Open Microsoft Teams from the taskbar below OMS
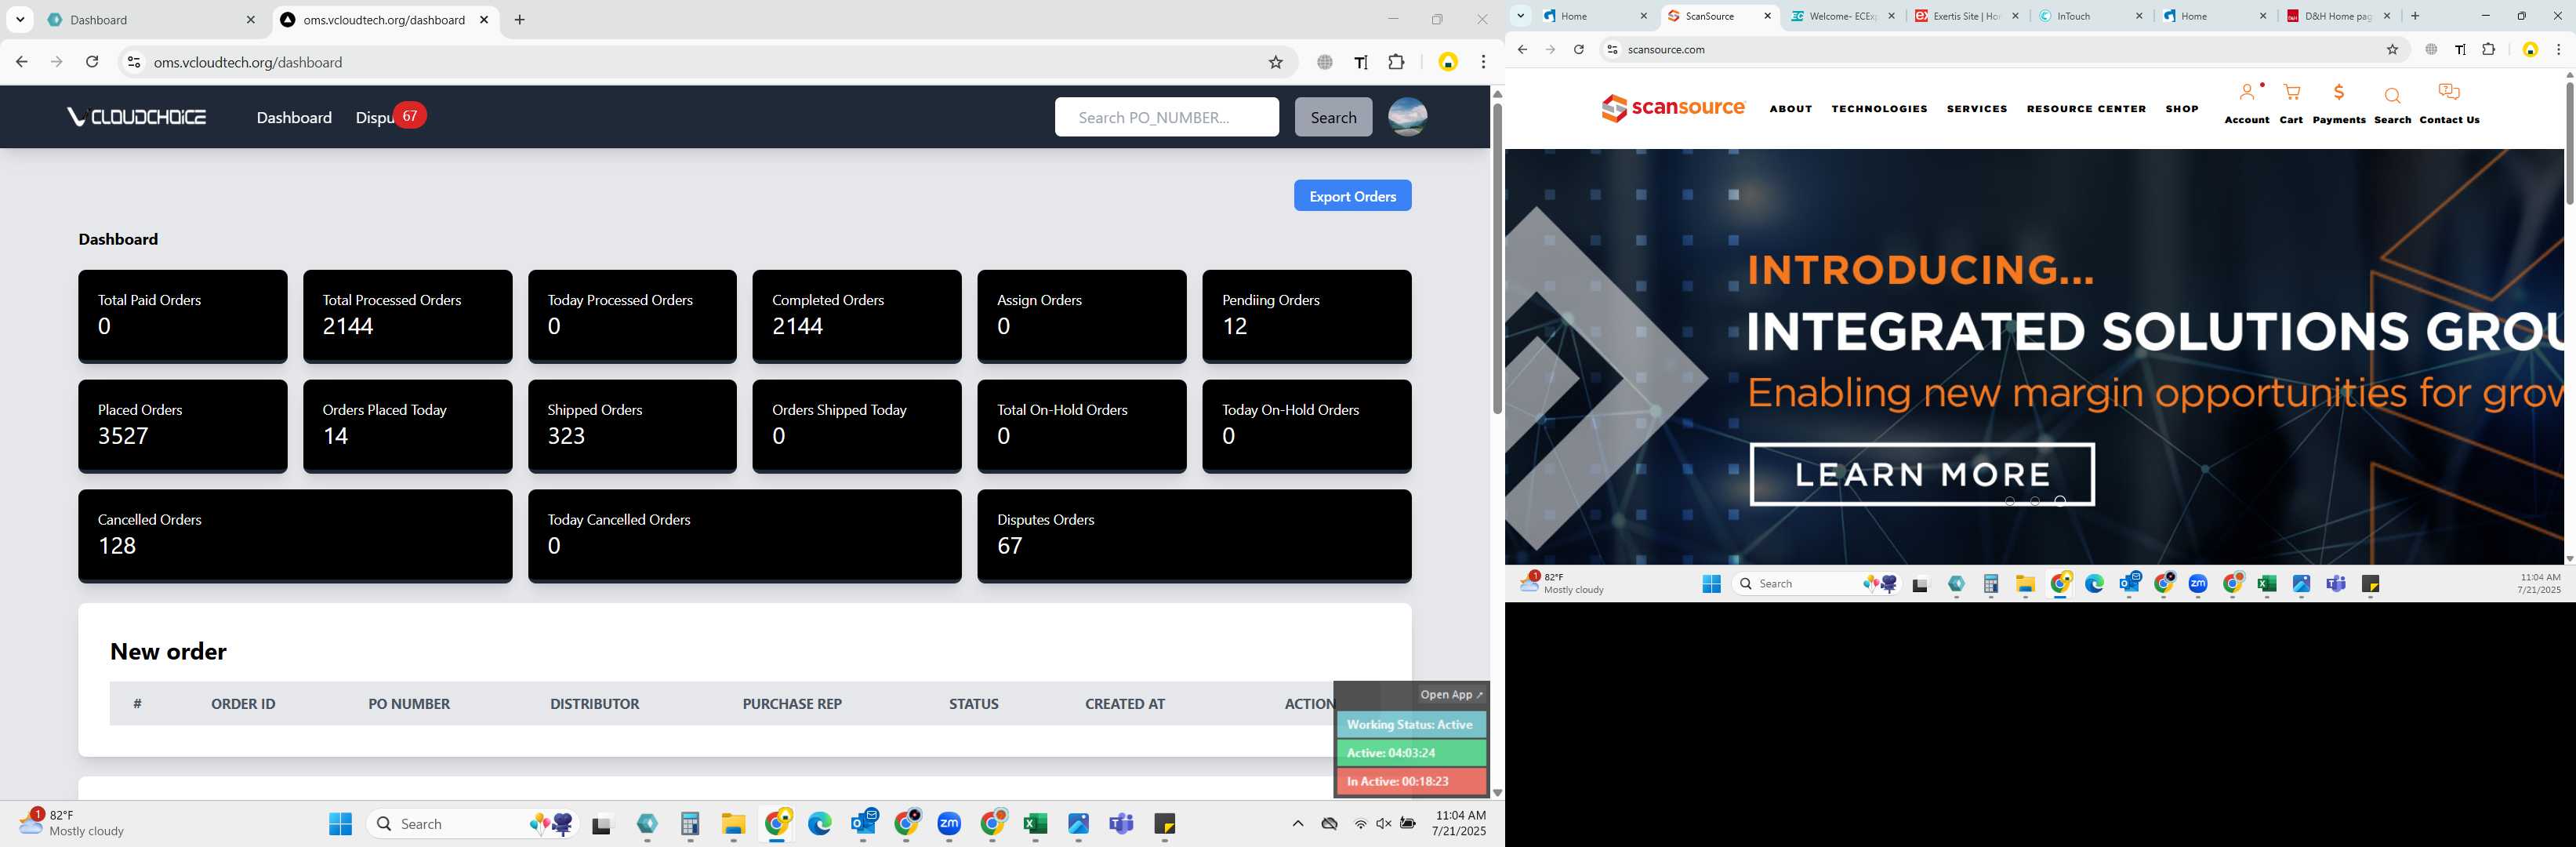This screenshot has width=2576, height=847. pyautogui.click(x=1121, y=824)
